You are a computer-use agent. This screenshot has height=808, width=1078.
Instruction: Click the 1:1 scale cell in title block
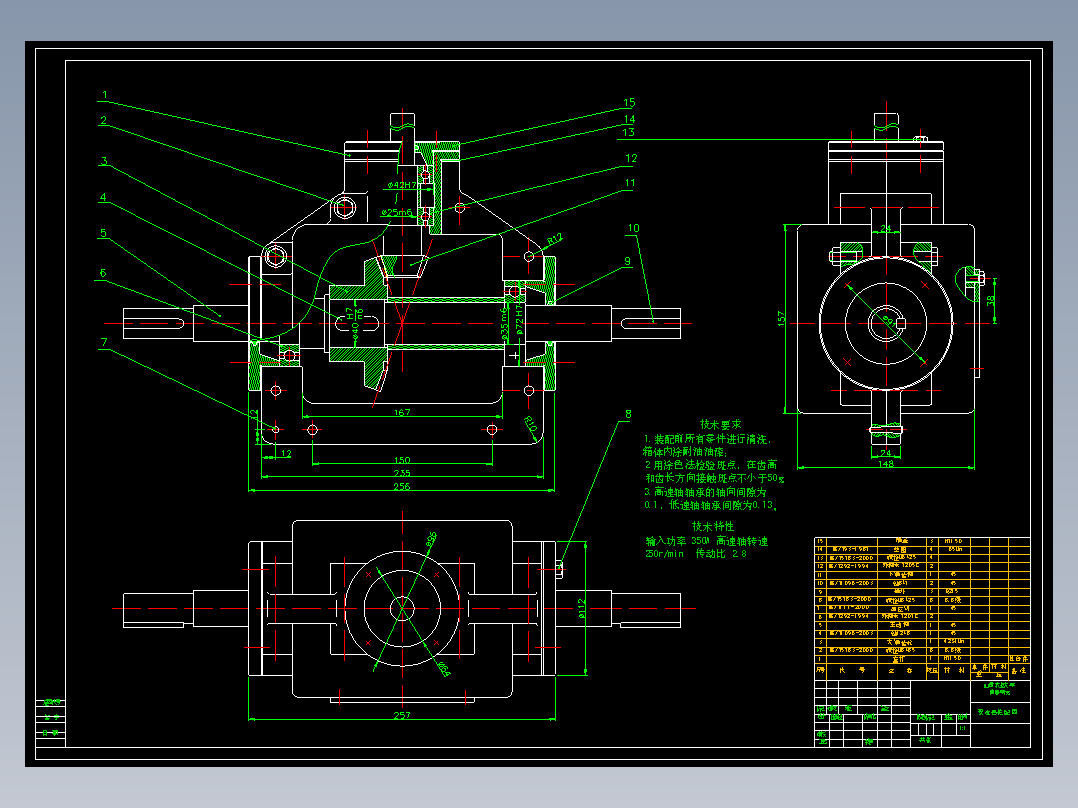[962, 728]
